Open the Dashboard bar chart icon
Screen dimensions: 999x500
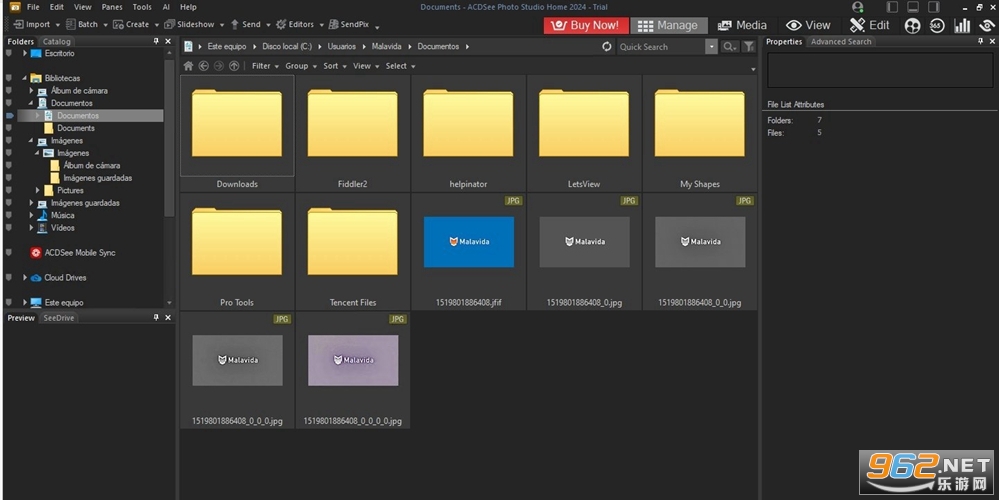[x=962, y=25]
